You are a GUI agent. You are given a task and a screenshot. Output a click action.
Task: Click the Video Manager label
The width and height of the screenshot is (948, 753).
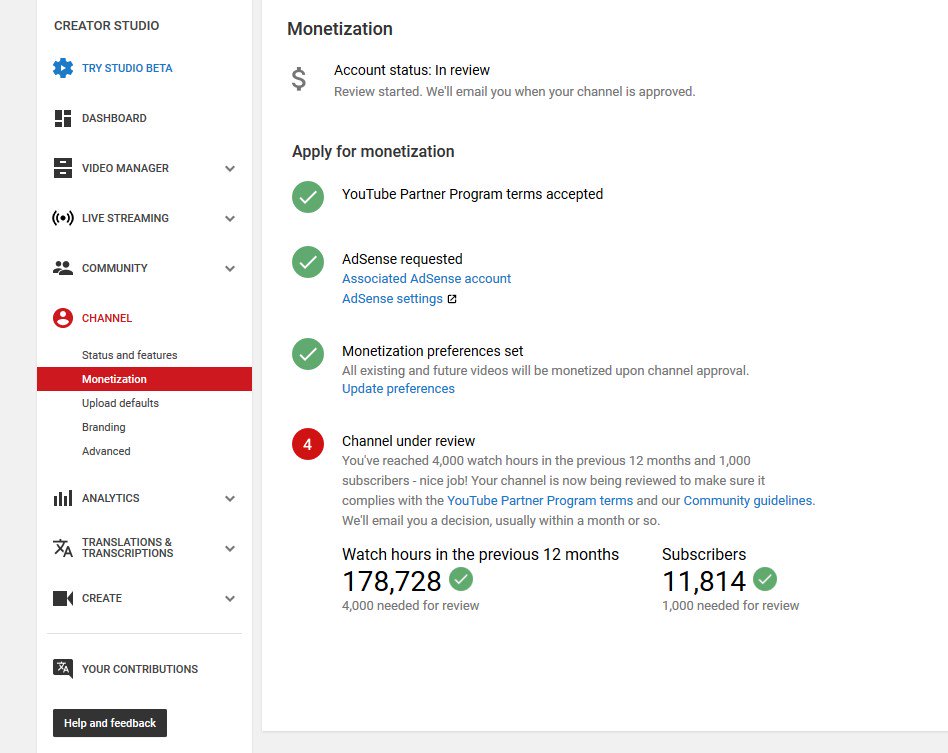point(125,168)
